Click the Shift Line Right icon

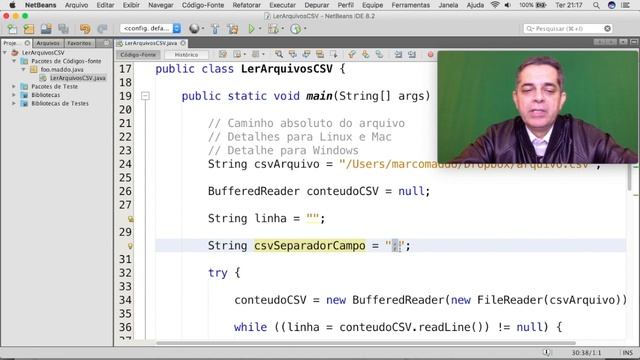tap(412, 54)
